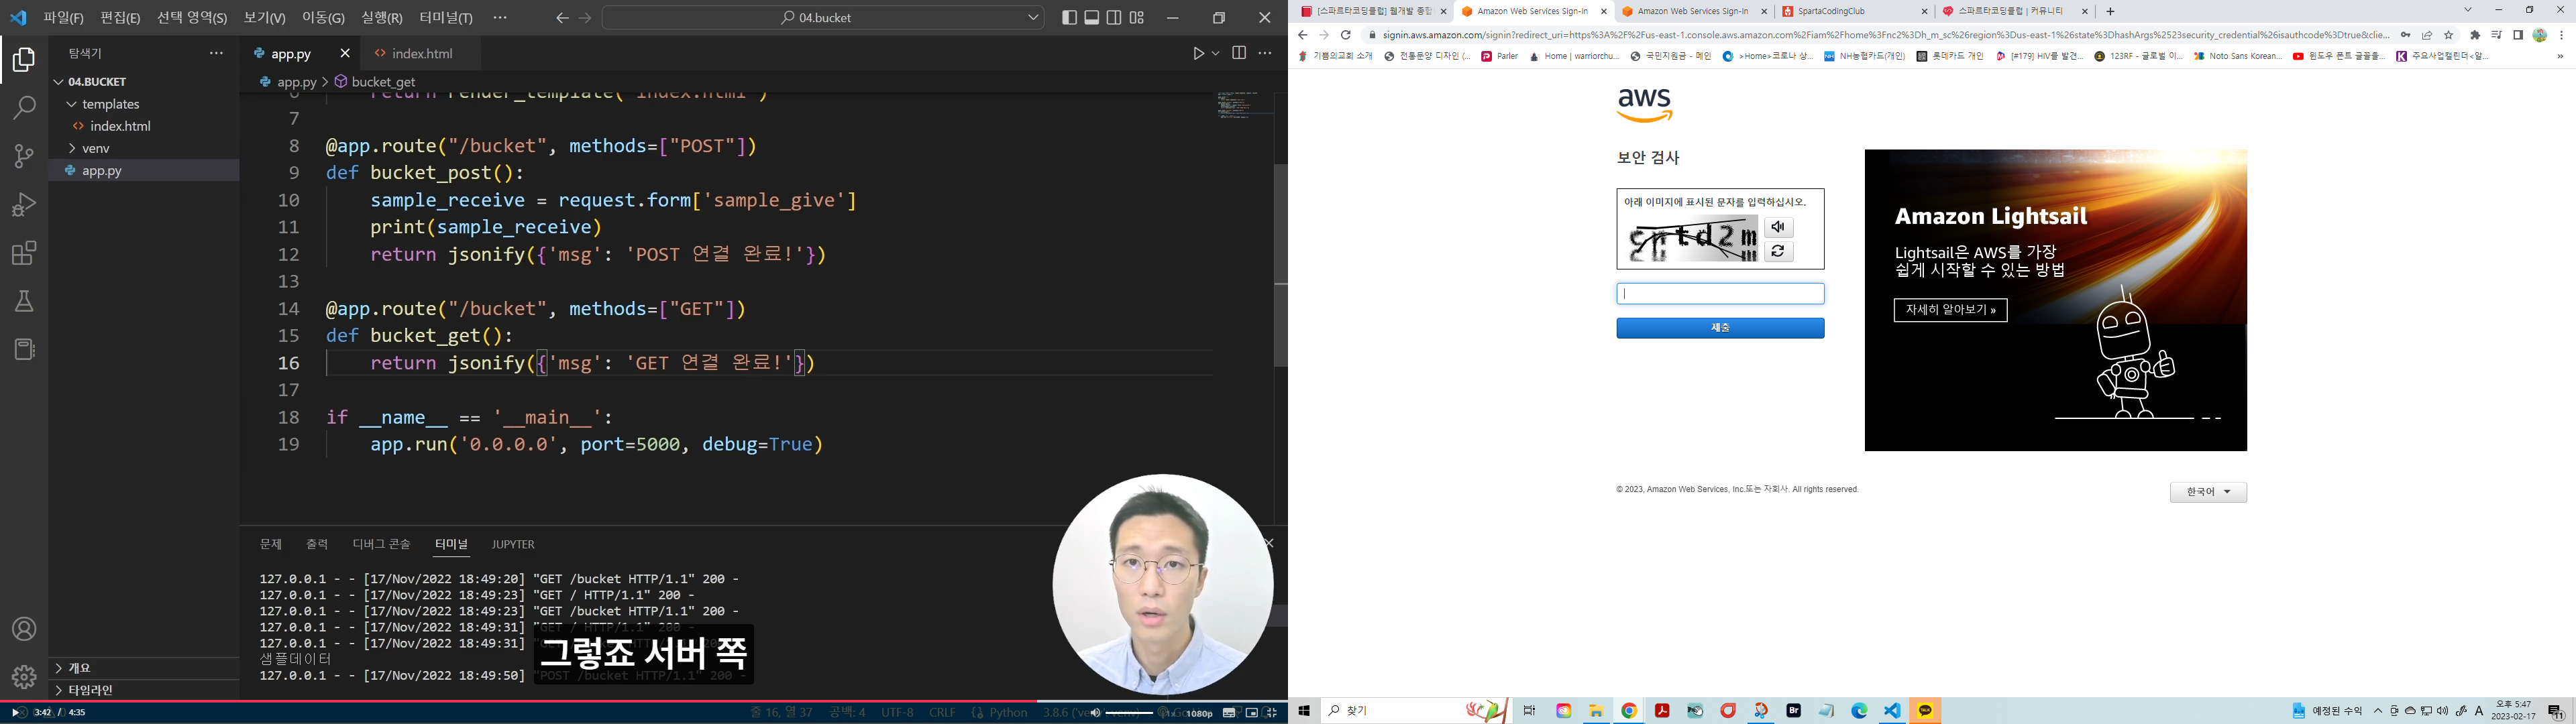Adjust the video volume slider

1130,713
